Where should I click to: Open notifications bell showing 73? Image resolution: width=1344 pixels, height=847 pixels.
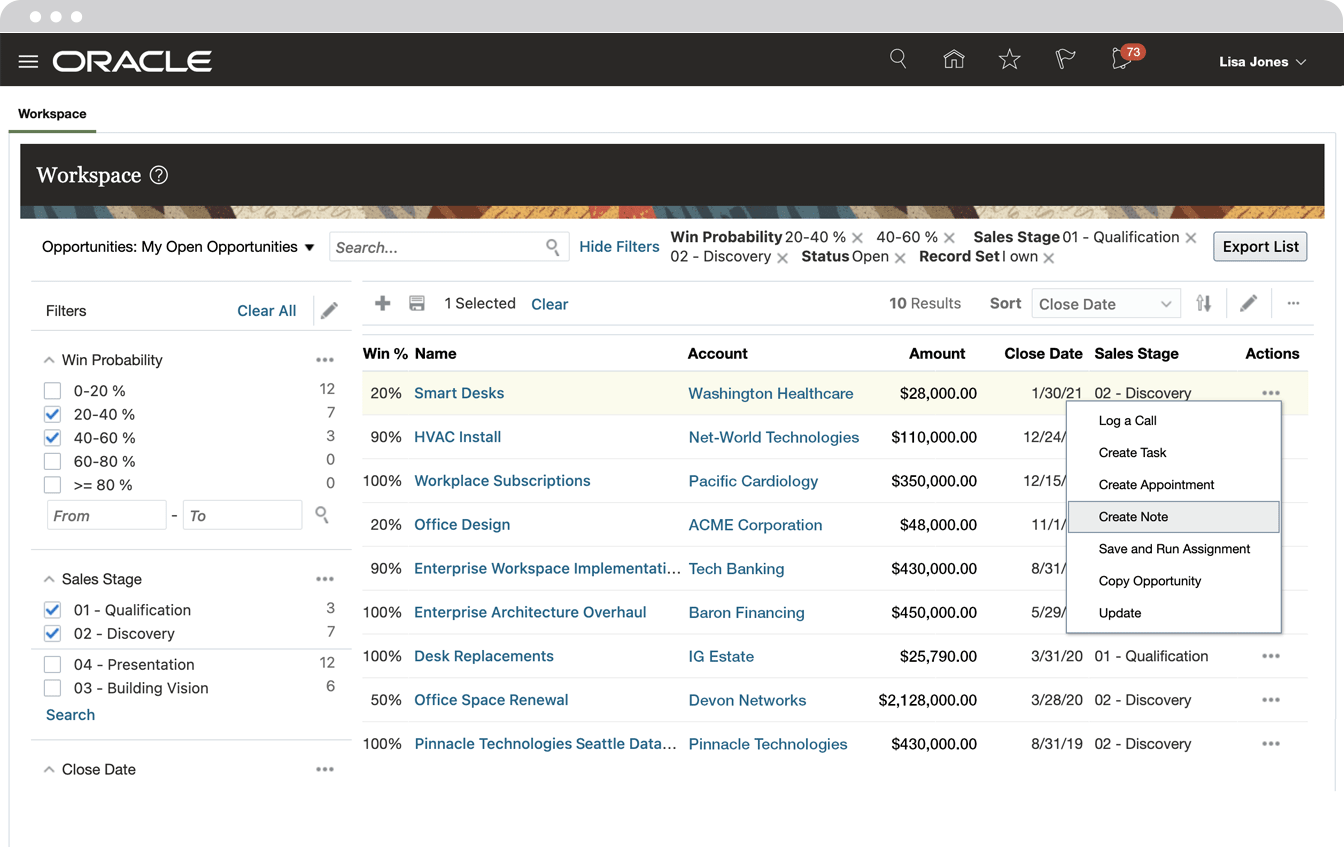pos(1124,59)
